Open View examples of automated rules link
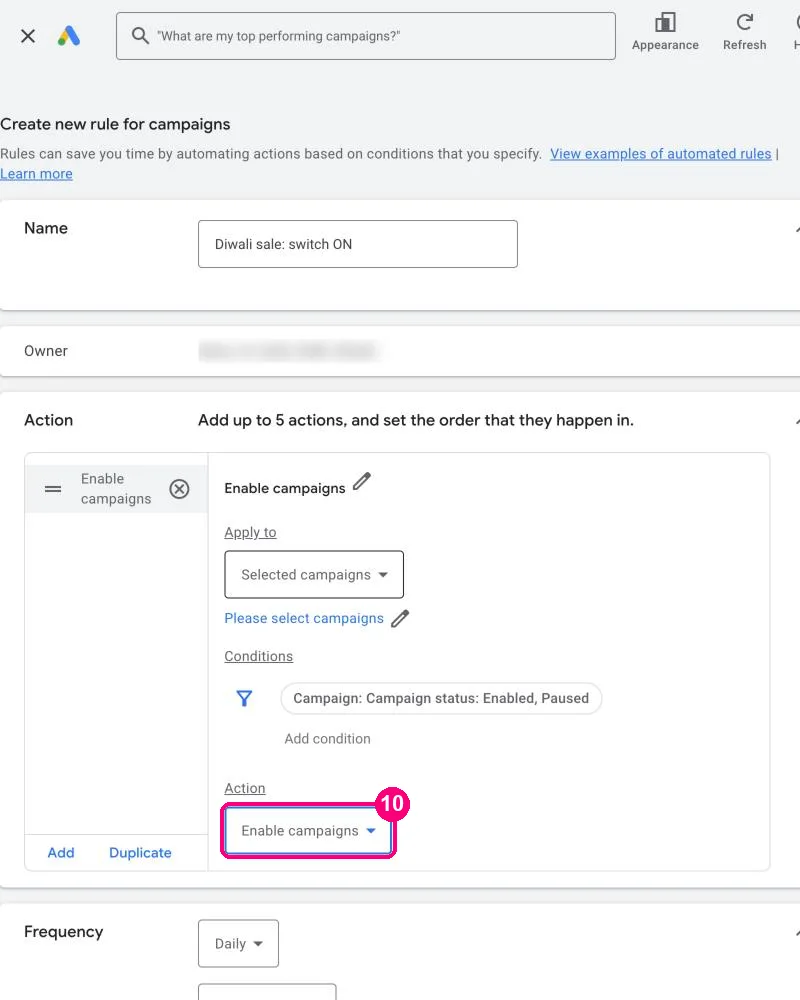The height and width of the screenshot is (1000, 800). coord(660,154)
